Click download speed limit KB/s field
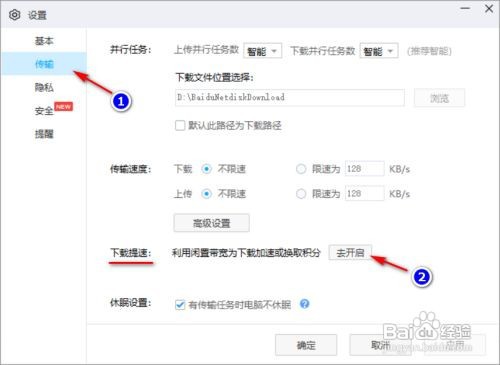Viewport: 500px width, 365px height. click(364, 169)
